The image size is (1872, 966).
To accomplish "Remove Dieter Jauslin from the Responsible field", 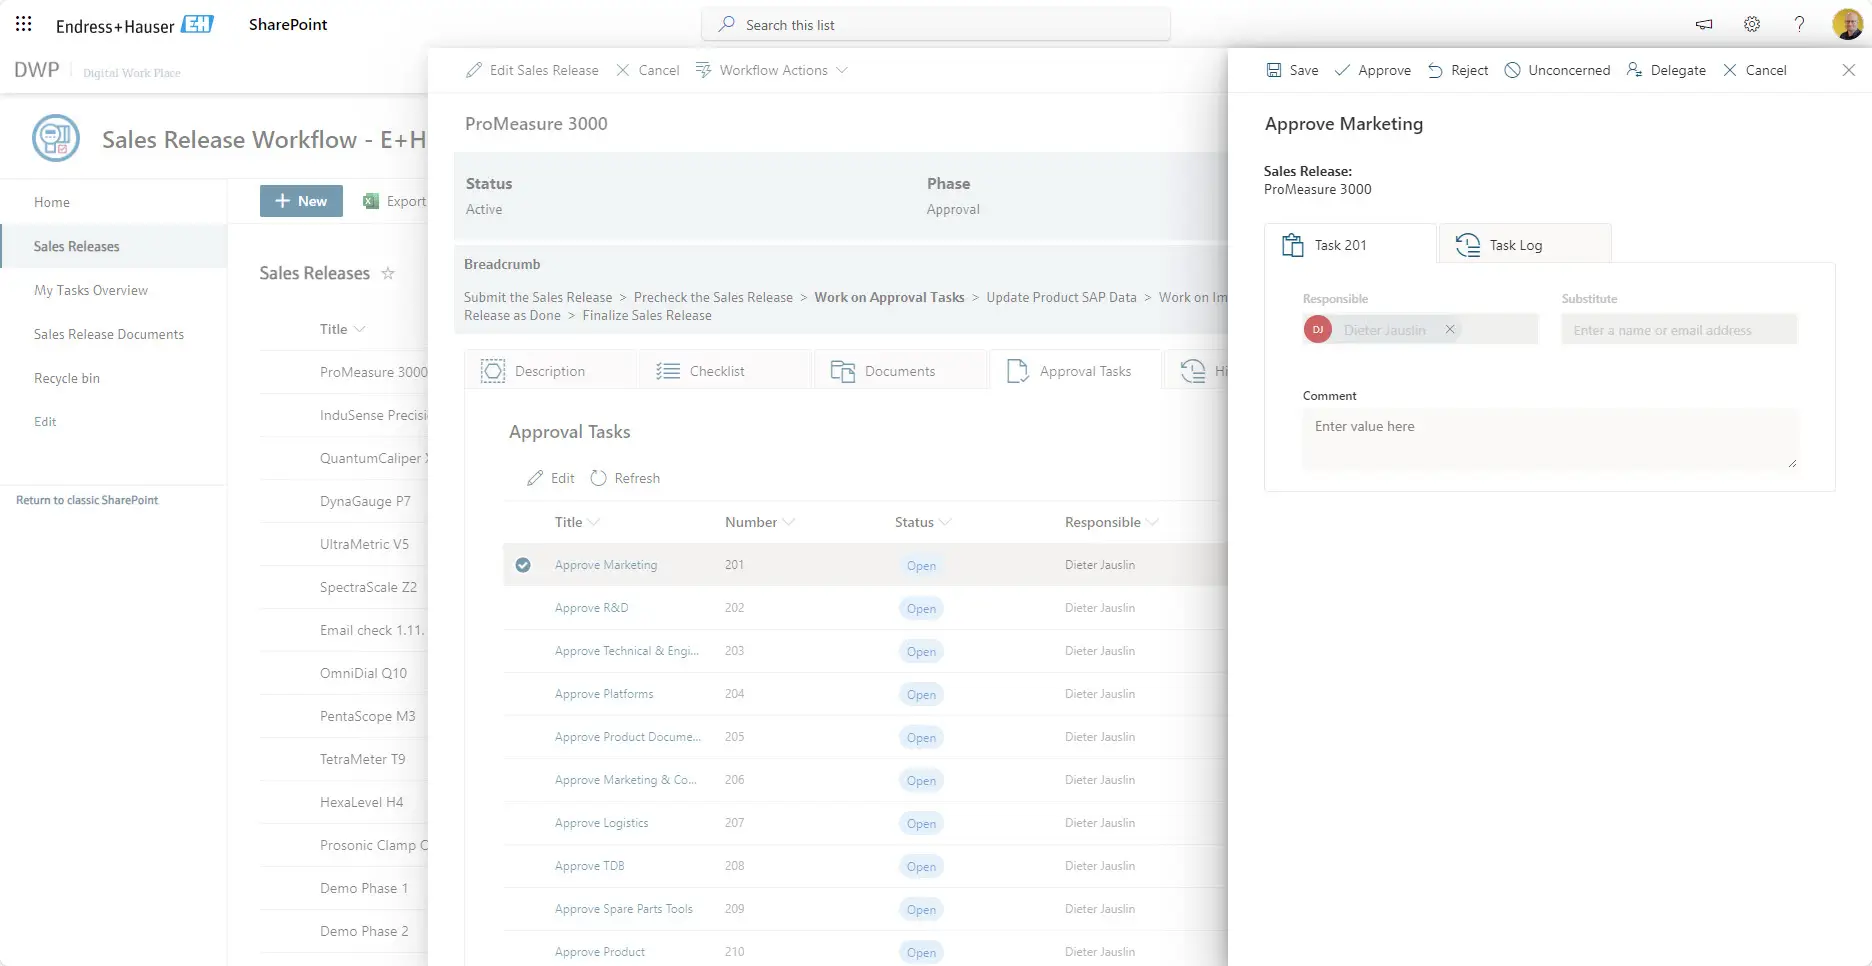I will [1450, 329].
